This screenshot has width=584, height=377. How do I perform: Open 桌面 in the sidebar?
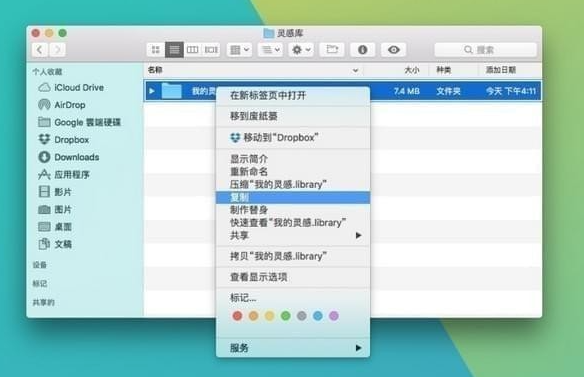tap(55, 227)
